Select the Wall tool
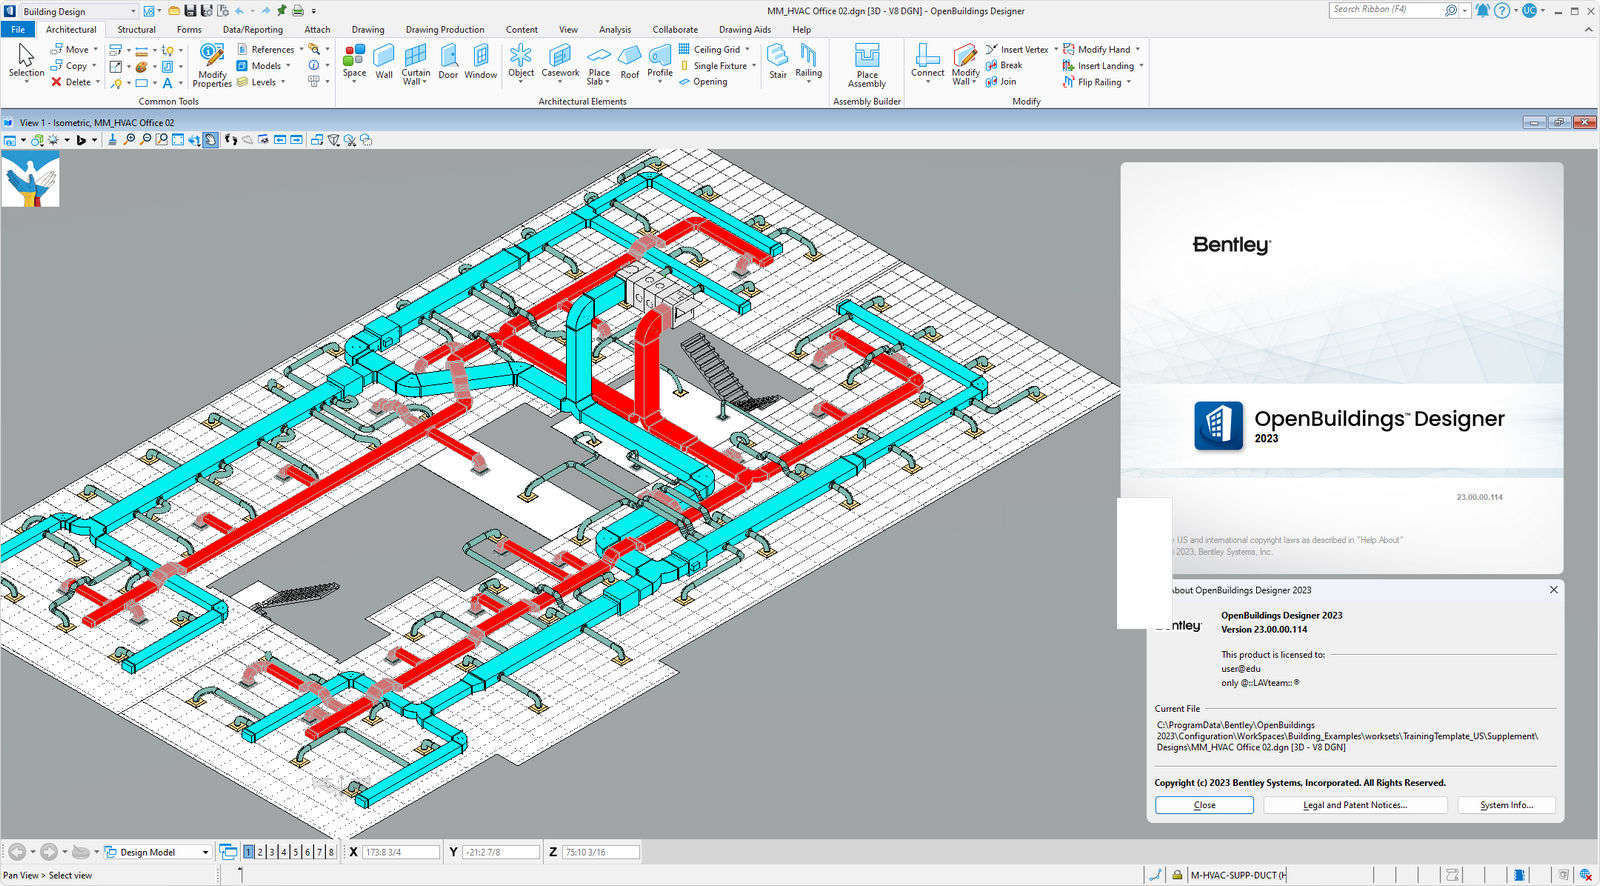Viewport: 1600px width, 886px height. [384, 62]
